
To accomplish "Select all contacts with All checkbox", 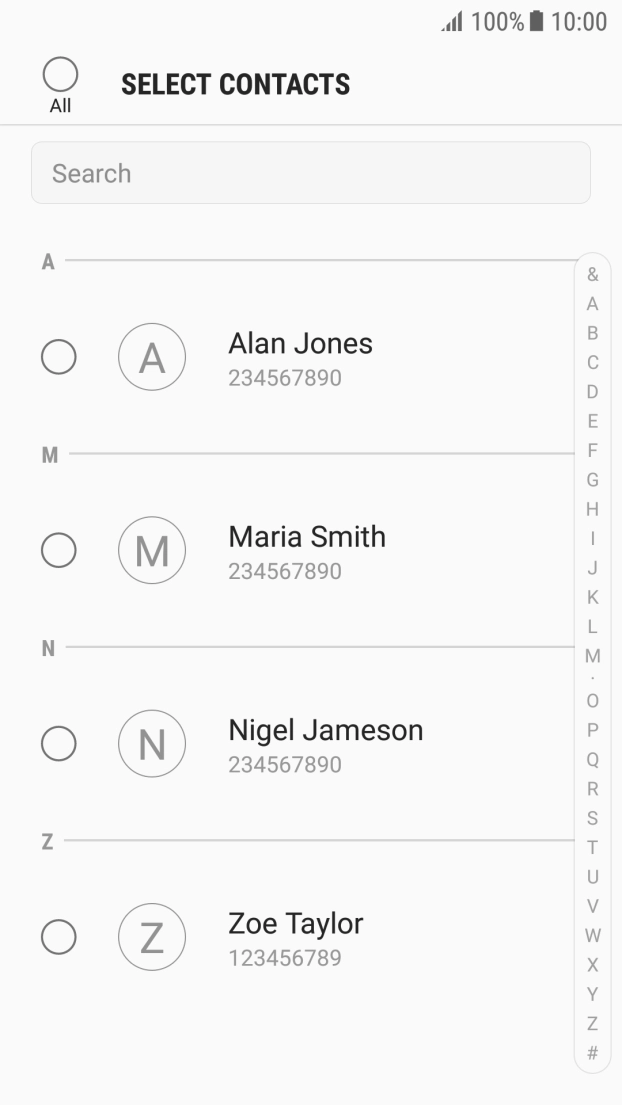I will click(x=60, y=75).
